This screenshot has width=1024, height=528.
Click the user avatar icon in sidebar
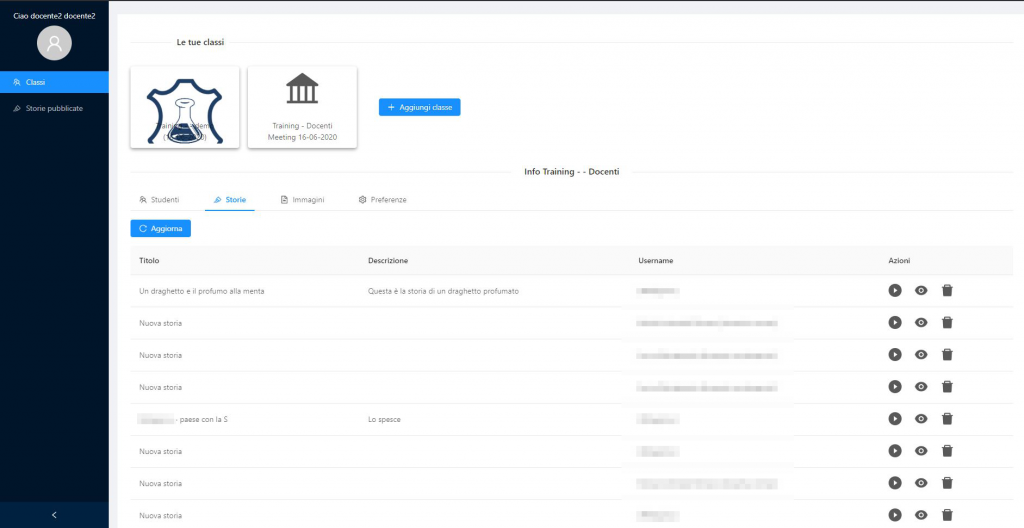click(x=54, y=42)
